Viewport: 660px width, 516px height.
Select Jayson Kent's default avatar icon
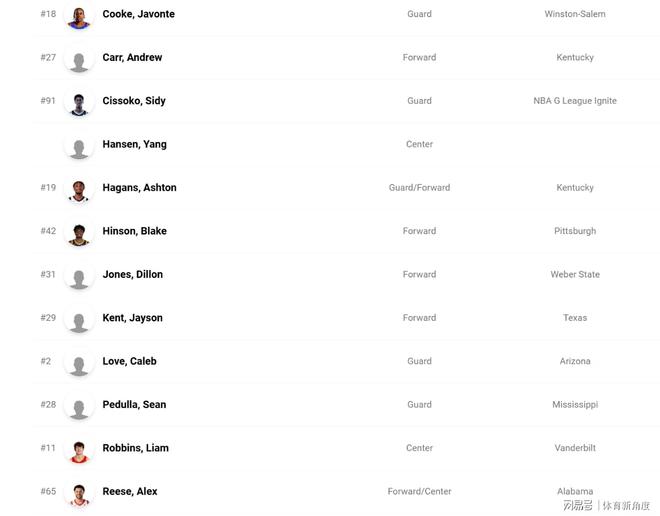click(79, 318)
